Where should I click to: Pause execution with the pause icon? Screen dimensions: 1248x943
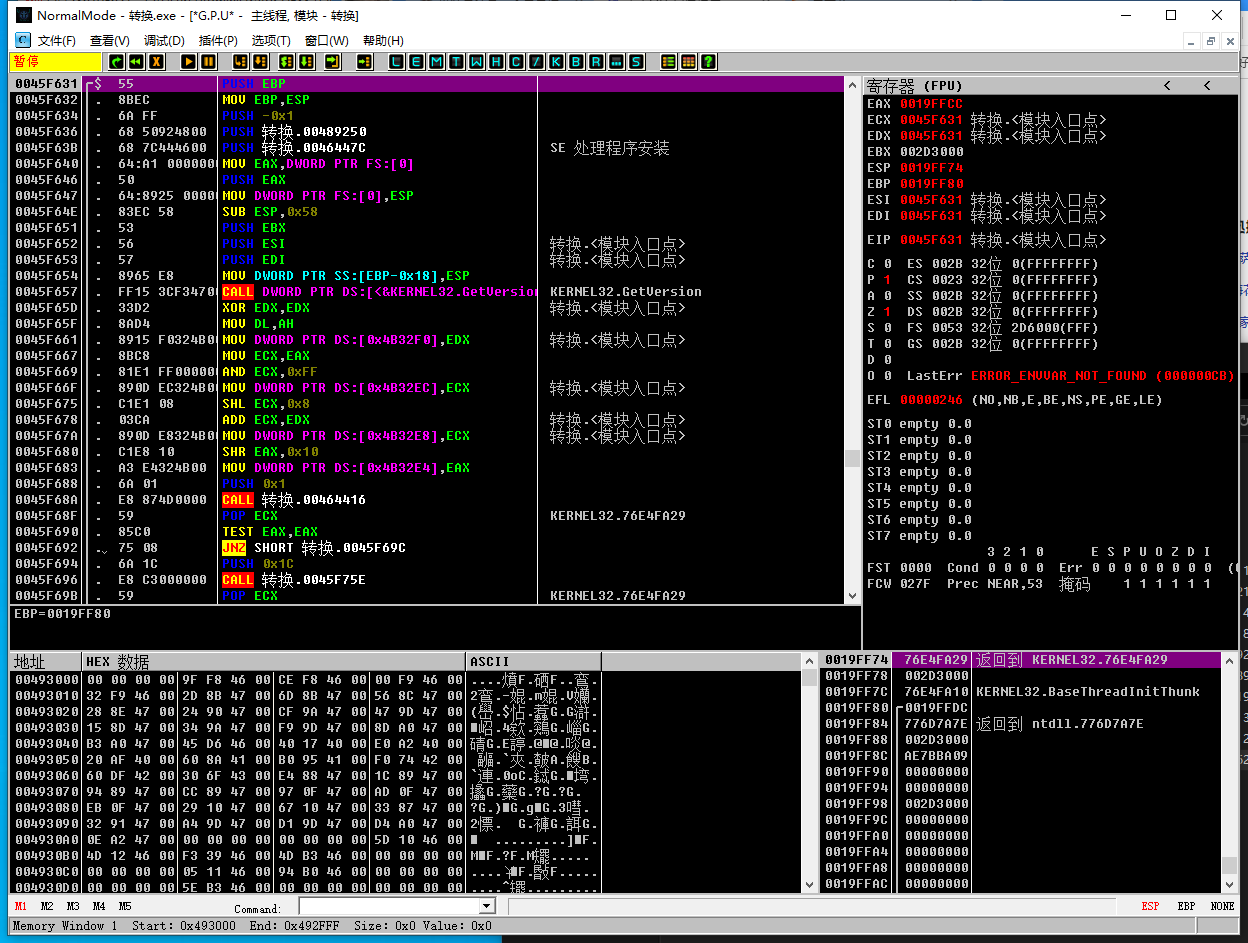(208, 62)
